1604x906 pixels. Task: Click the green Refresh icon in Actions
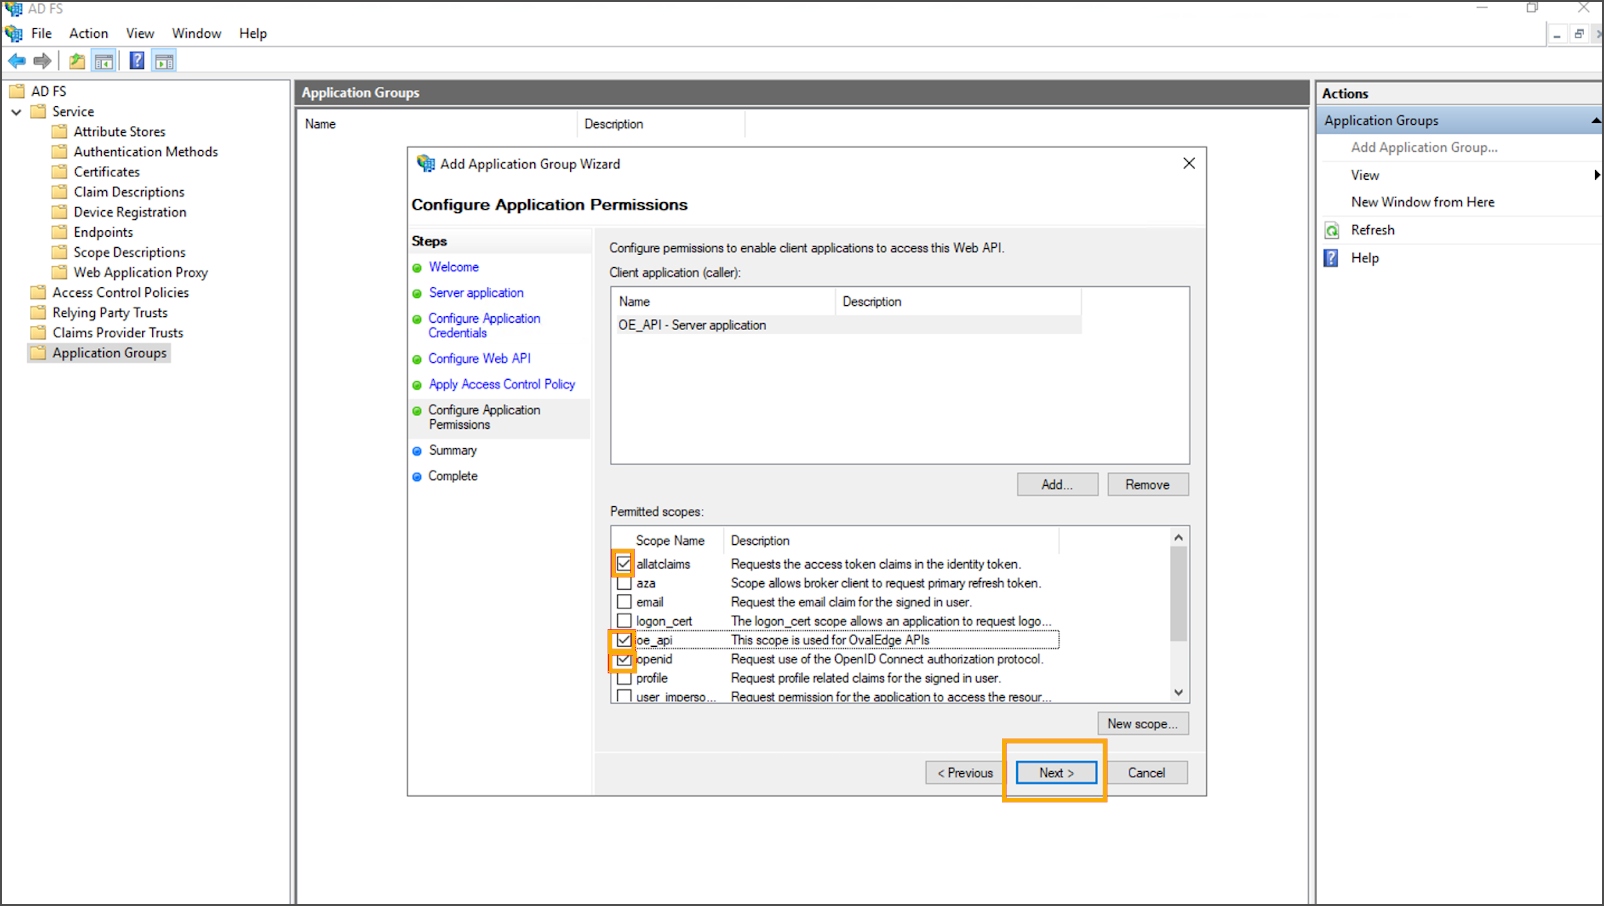tap(1332, 230)
